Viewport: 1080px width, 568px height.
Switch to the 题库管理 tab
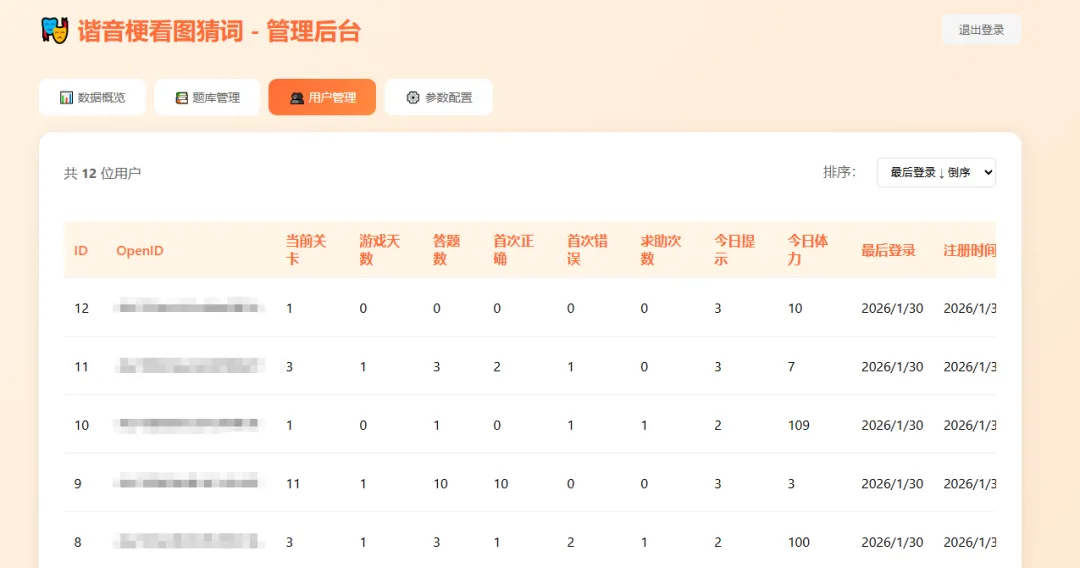(x=207, y=97)
